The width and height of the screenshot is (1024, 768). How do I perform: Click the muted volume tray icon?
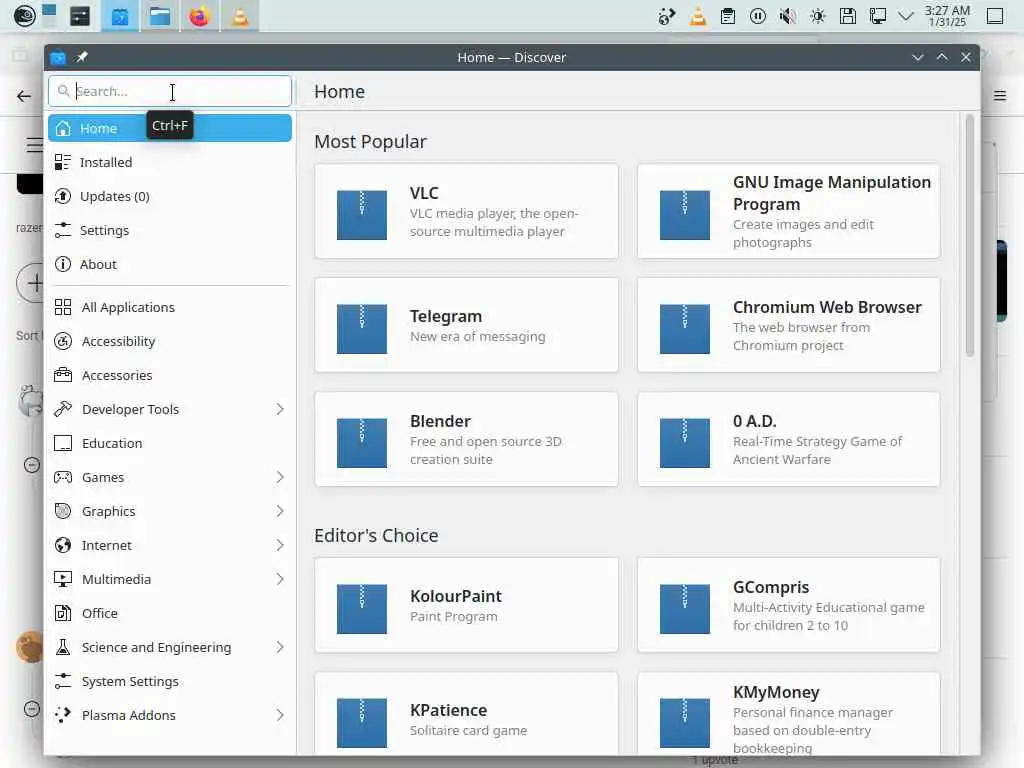coord(788,16)
